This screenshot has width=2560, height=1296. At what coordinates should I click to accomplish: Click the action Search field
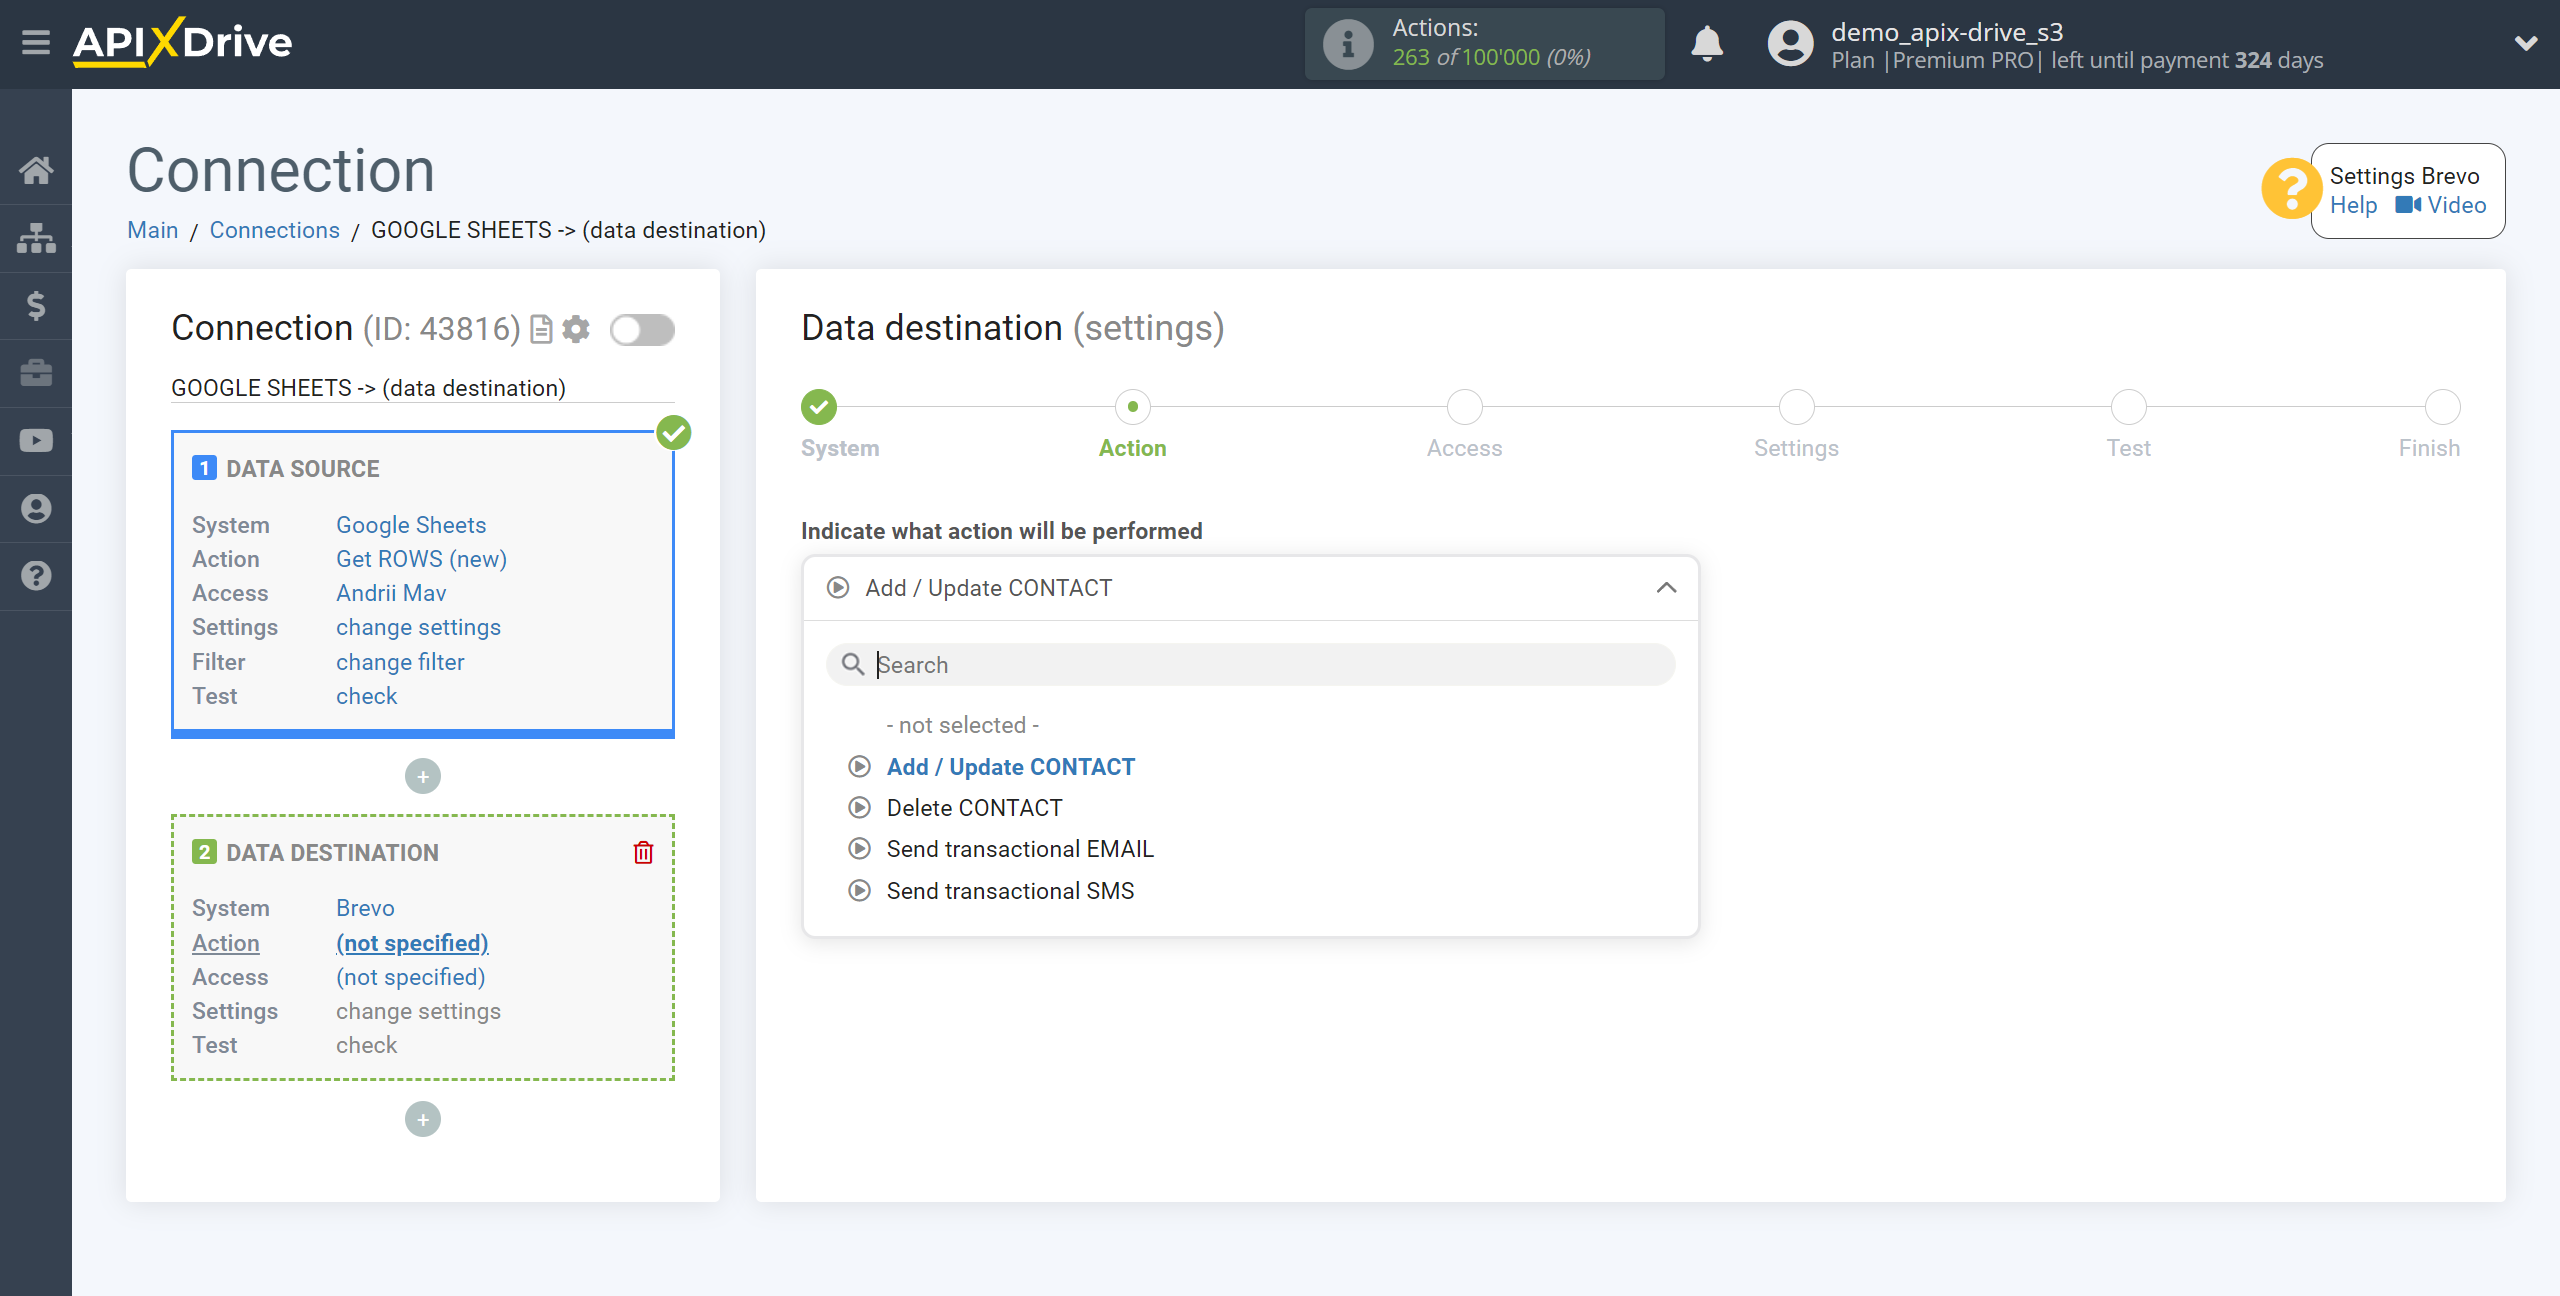[x=1250, y=665]
